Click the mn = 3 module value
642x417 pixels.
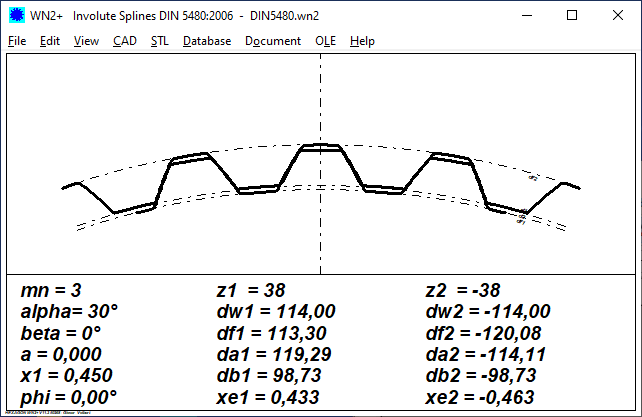tap(51, 290)
